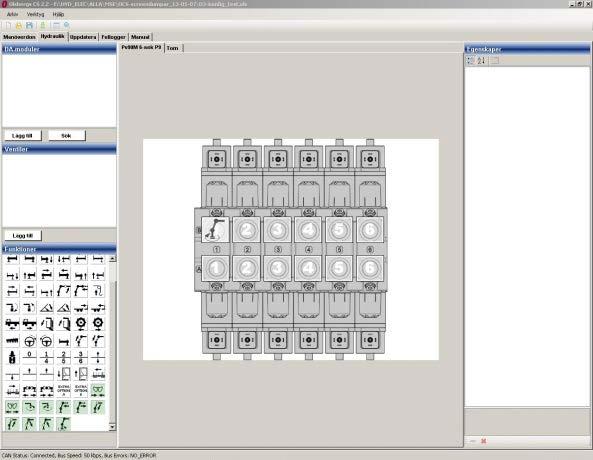This screenshot has height=460, width=593.
Task: Click the Funktioner list scroll up arrow
Action: tap(112, 259)
